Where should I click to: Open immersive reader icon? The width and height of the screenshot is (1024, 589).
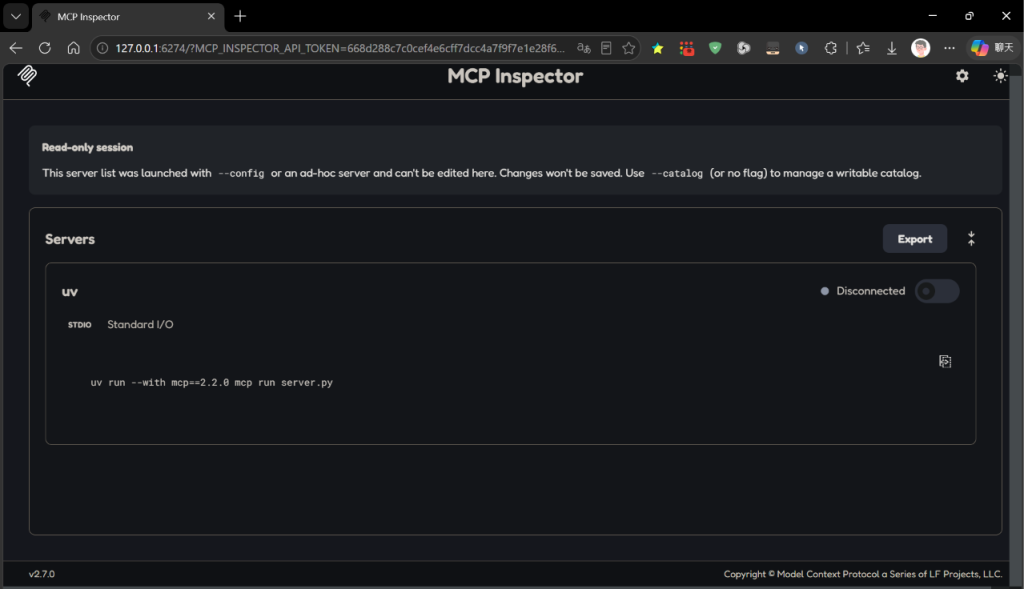(x=606, y=48)
